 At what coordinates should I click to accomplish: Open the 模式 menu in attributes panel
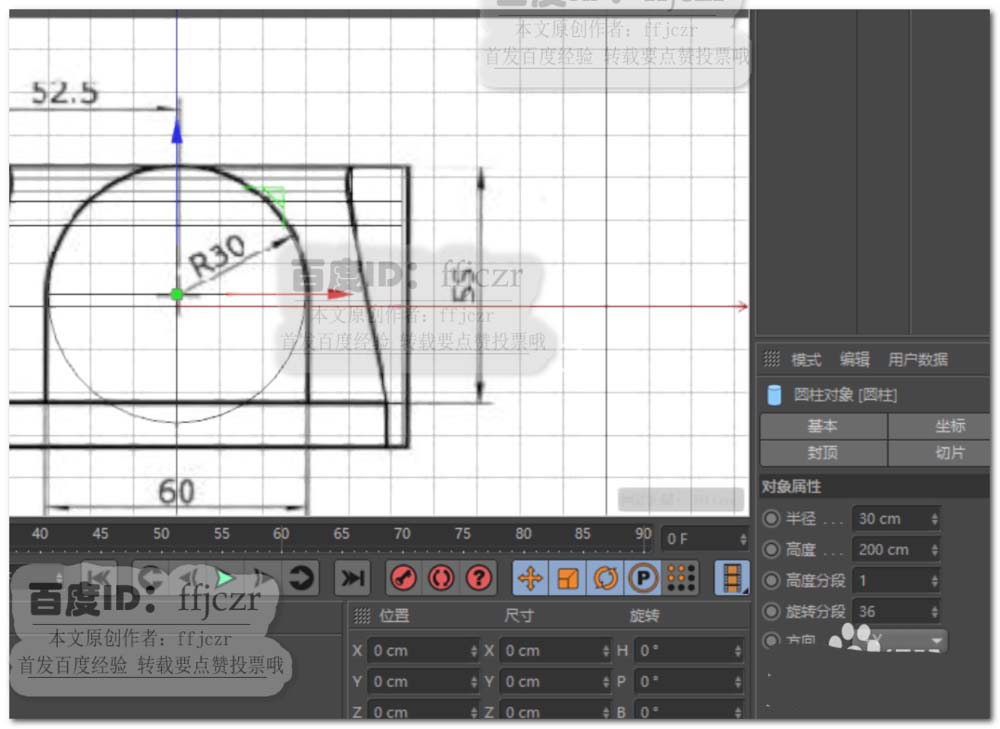pyautogui.click(x=806, y=360)
